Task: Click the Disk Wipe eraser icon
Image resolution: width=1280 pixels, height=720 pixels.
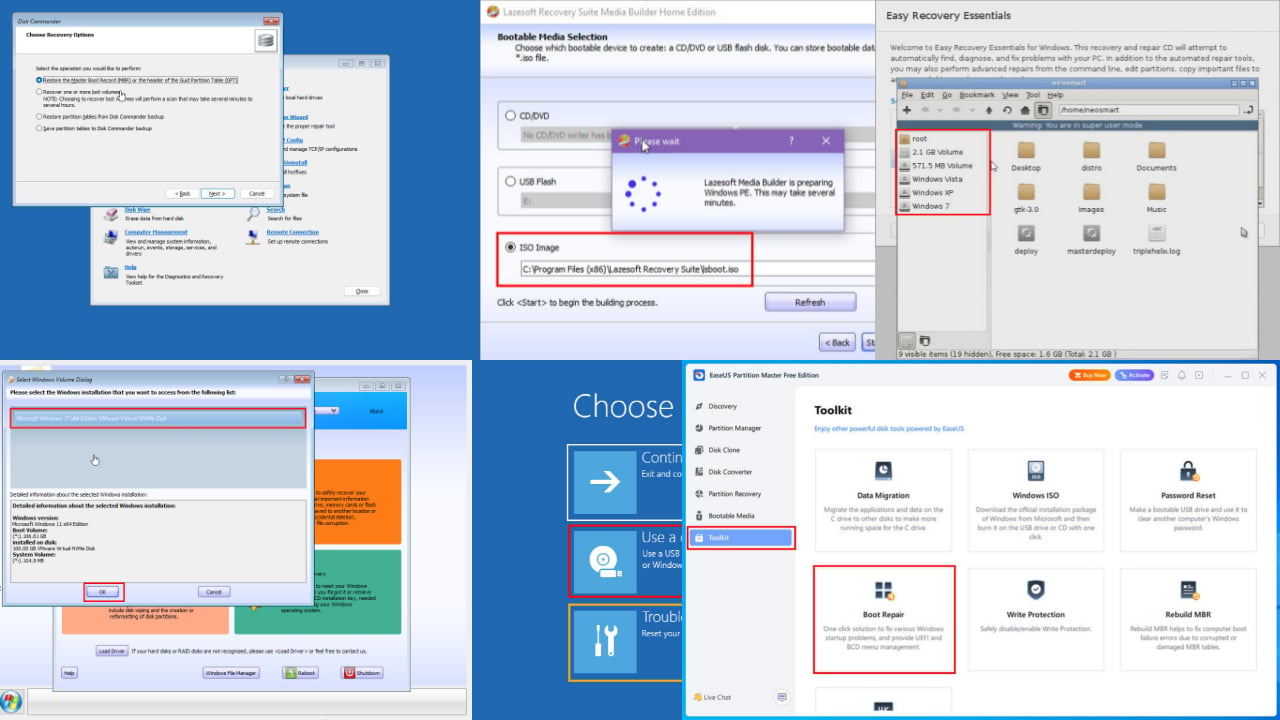Action: pos(111,213)
